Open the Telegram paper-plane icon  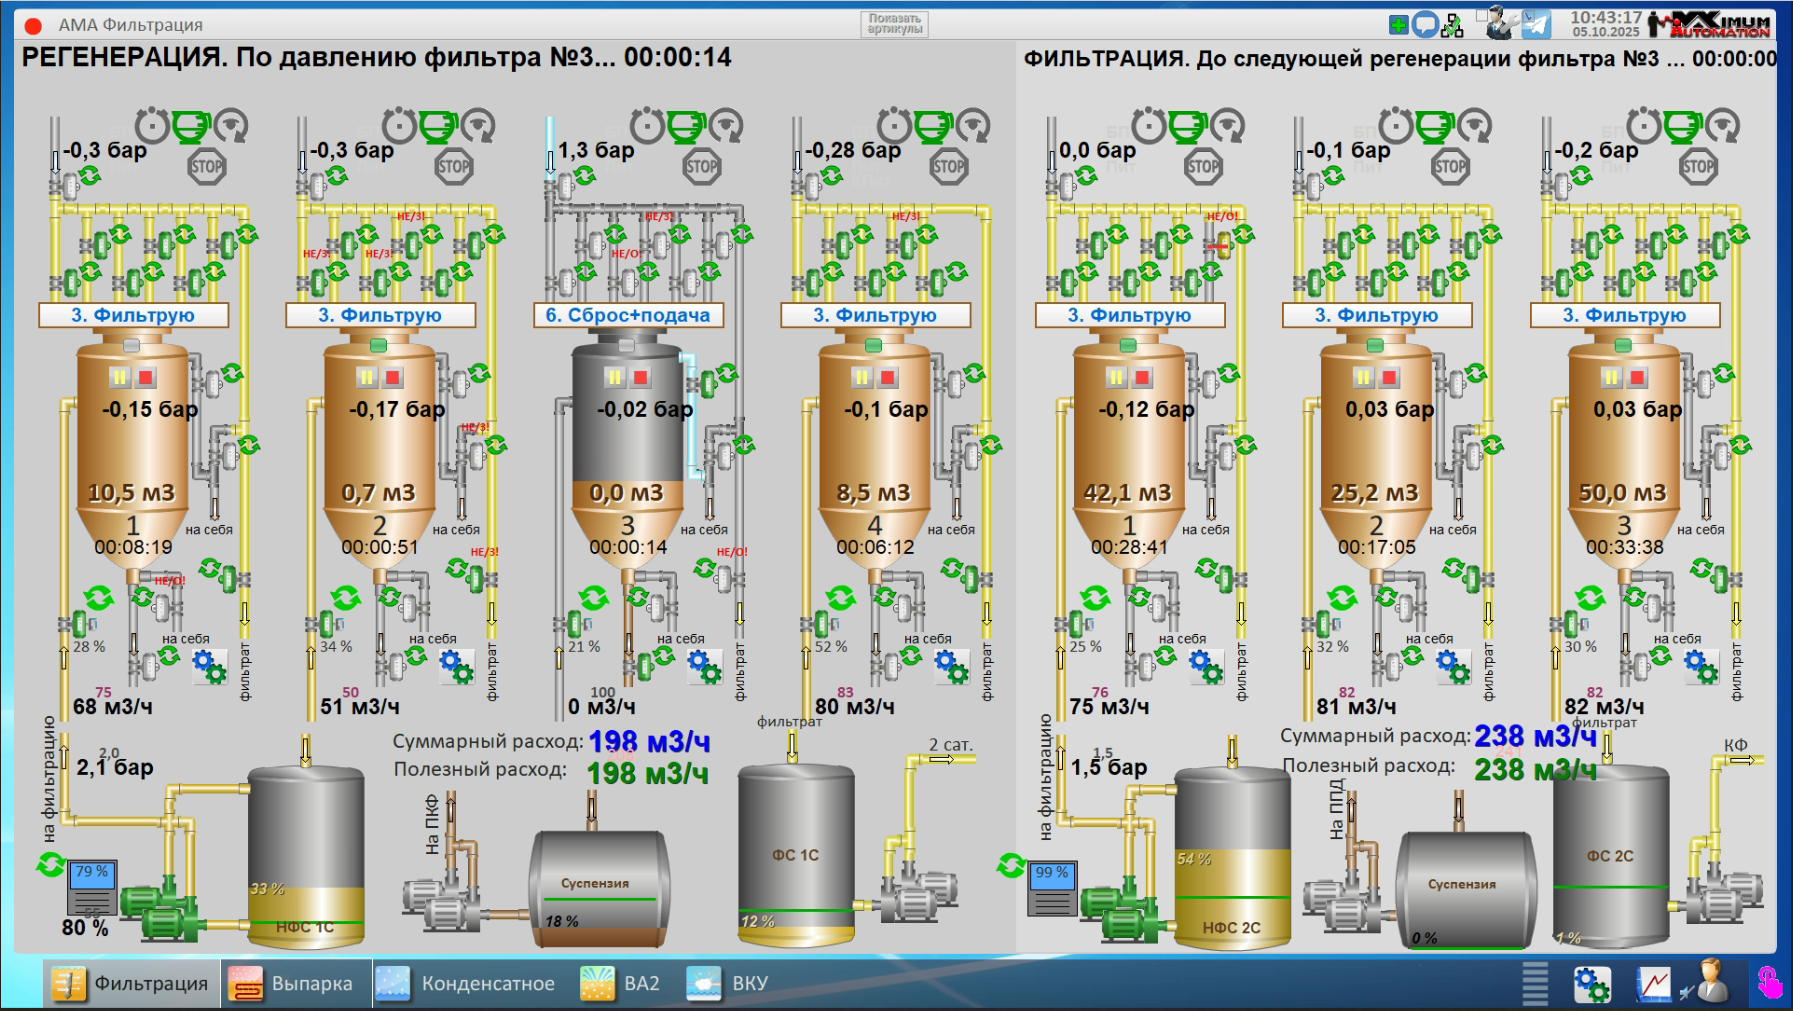click(1536, 24)
